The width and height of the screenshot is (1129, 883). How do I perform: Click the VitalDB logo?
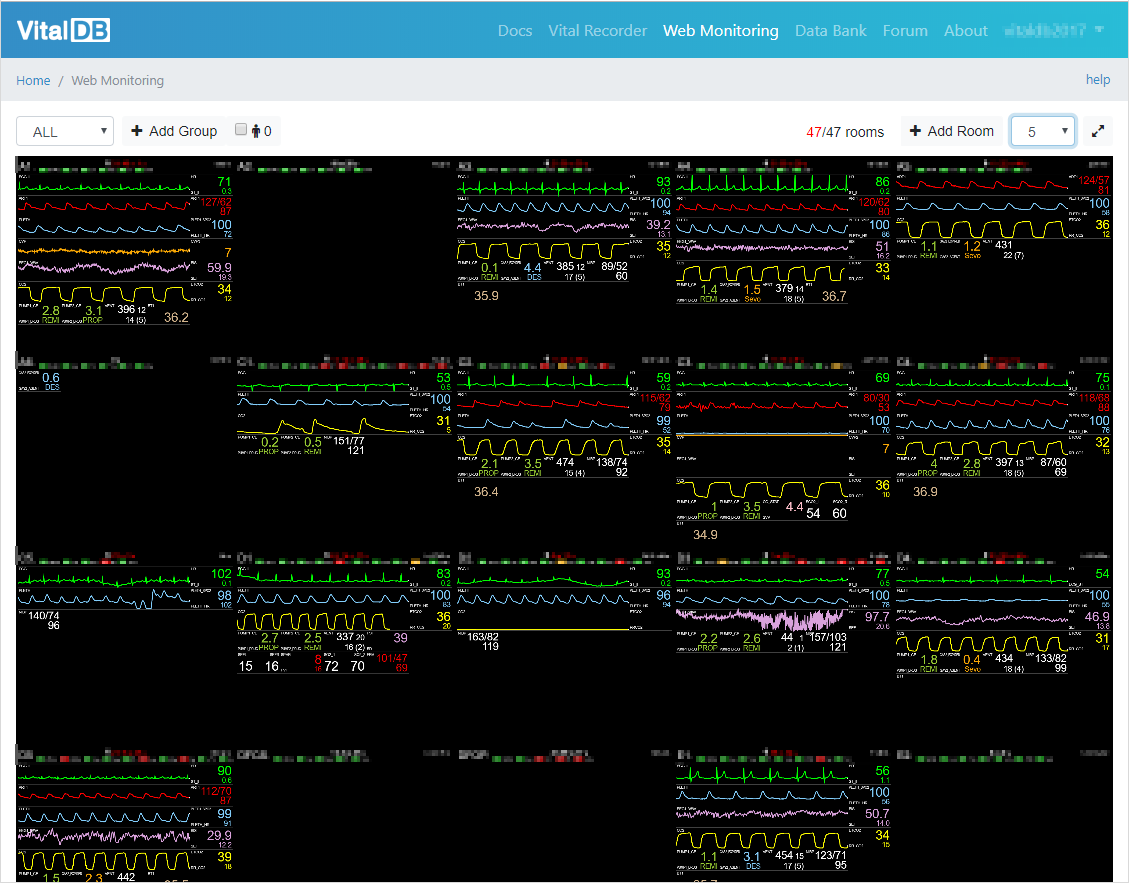[x=63, y=30]
